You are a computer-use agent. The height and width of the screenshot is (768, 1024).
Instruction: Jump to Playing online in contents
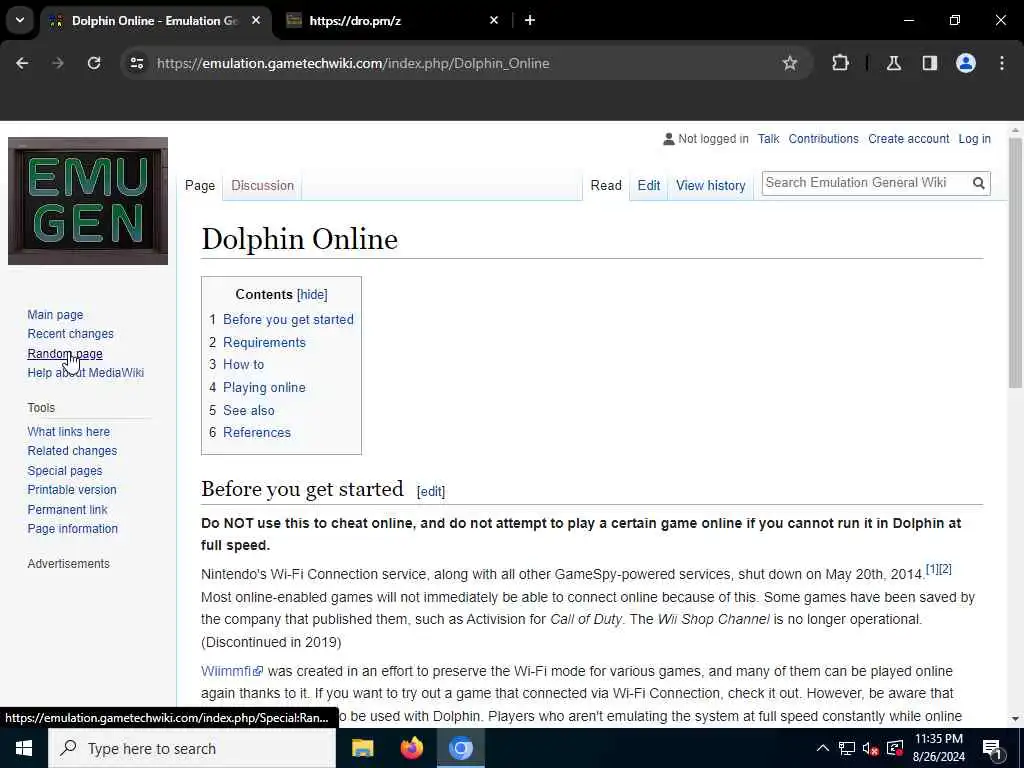point(264,387)
